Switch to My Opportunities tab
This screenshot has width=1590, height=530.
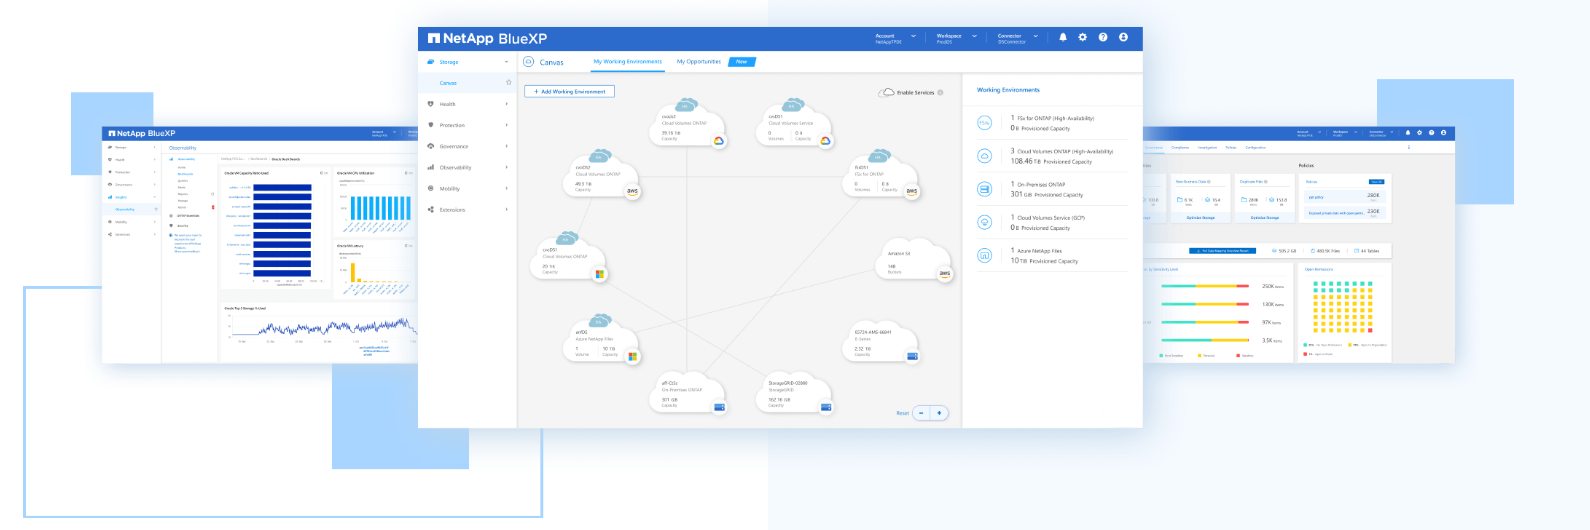pos(698,62)
